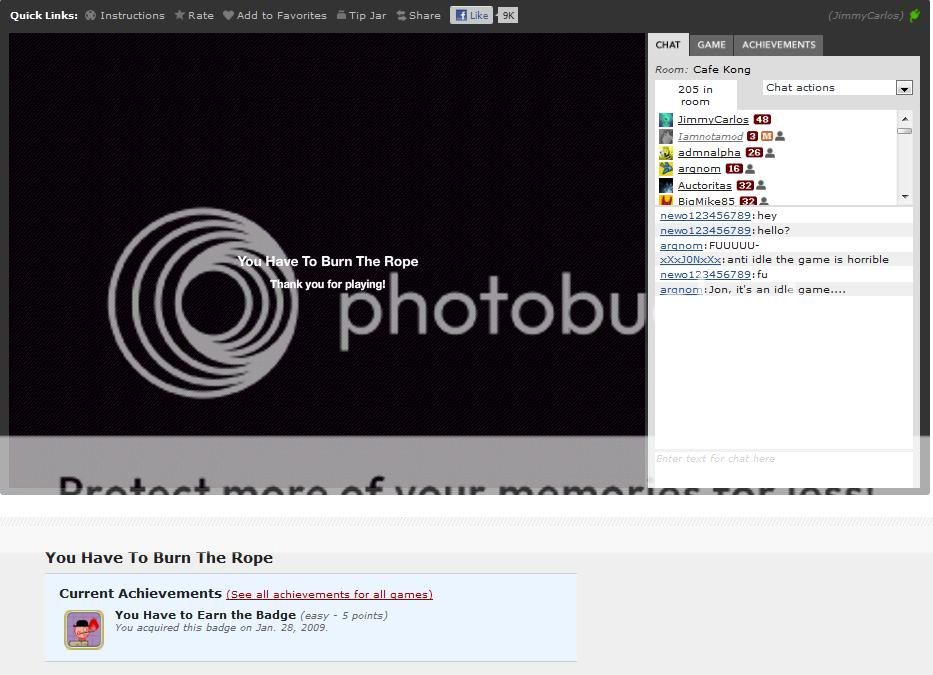Screen dimensions: 933x675
Task: Focus the chat text input field
Action: coord(784,468)
